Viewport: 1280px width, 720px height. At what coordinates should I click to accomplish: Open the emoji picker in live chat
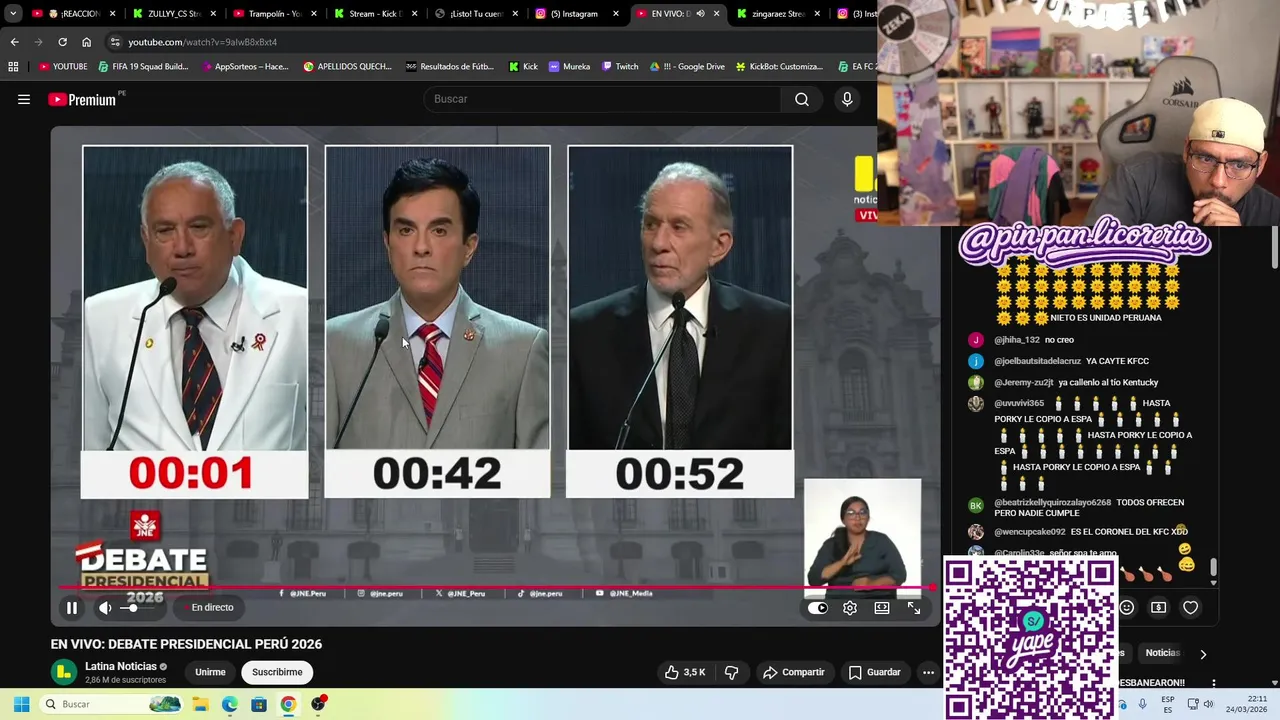[1127, 607]
